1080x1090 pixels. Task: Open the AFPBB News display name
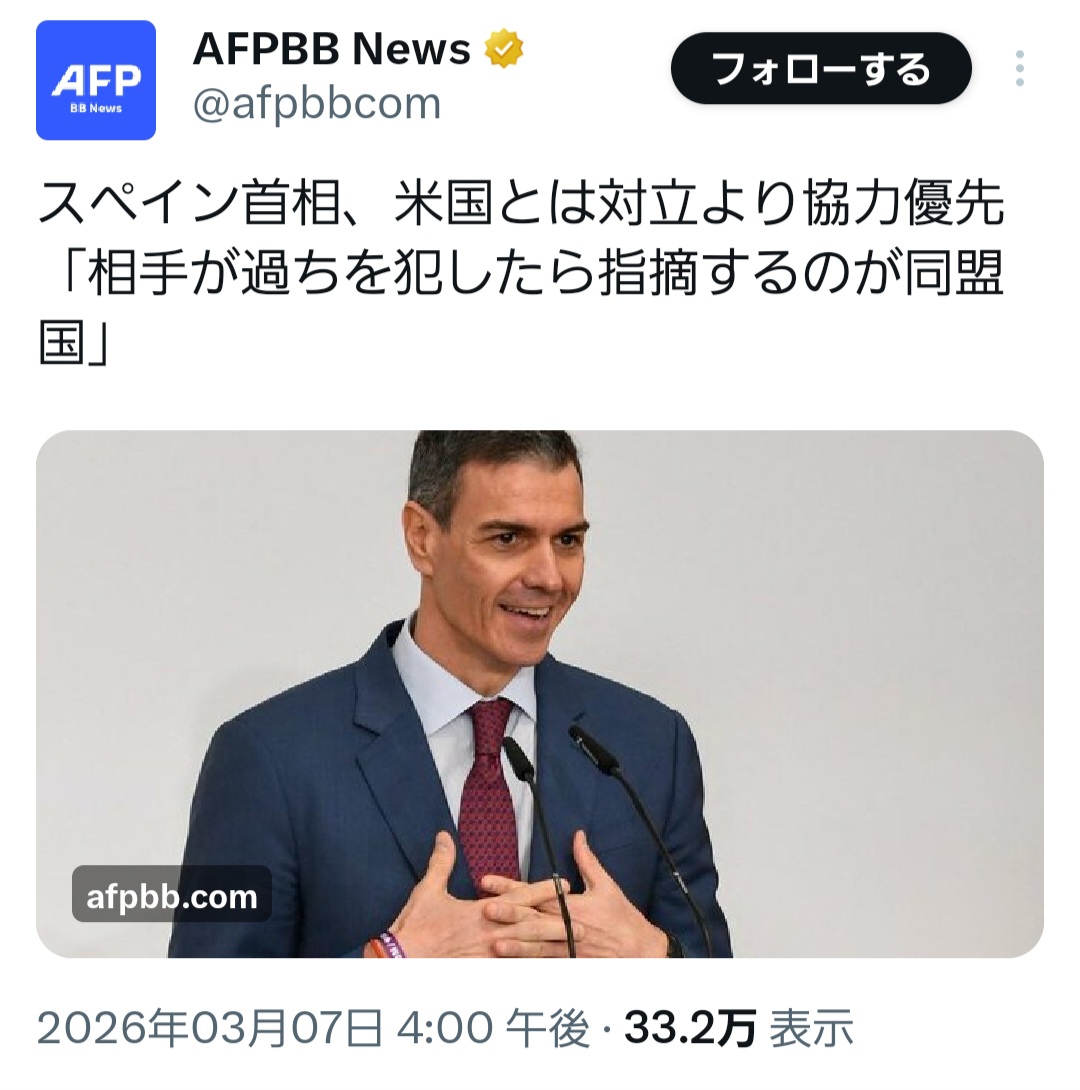[x=332, y=49]
